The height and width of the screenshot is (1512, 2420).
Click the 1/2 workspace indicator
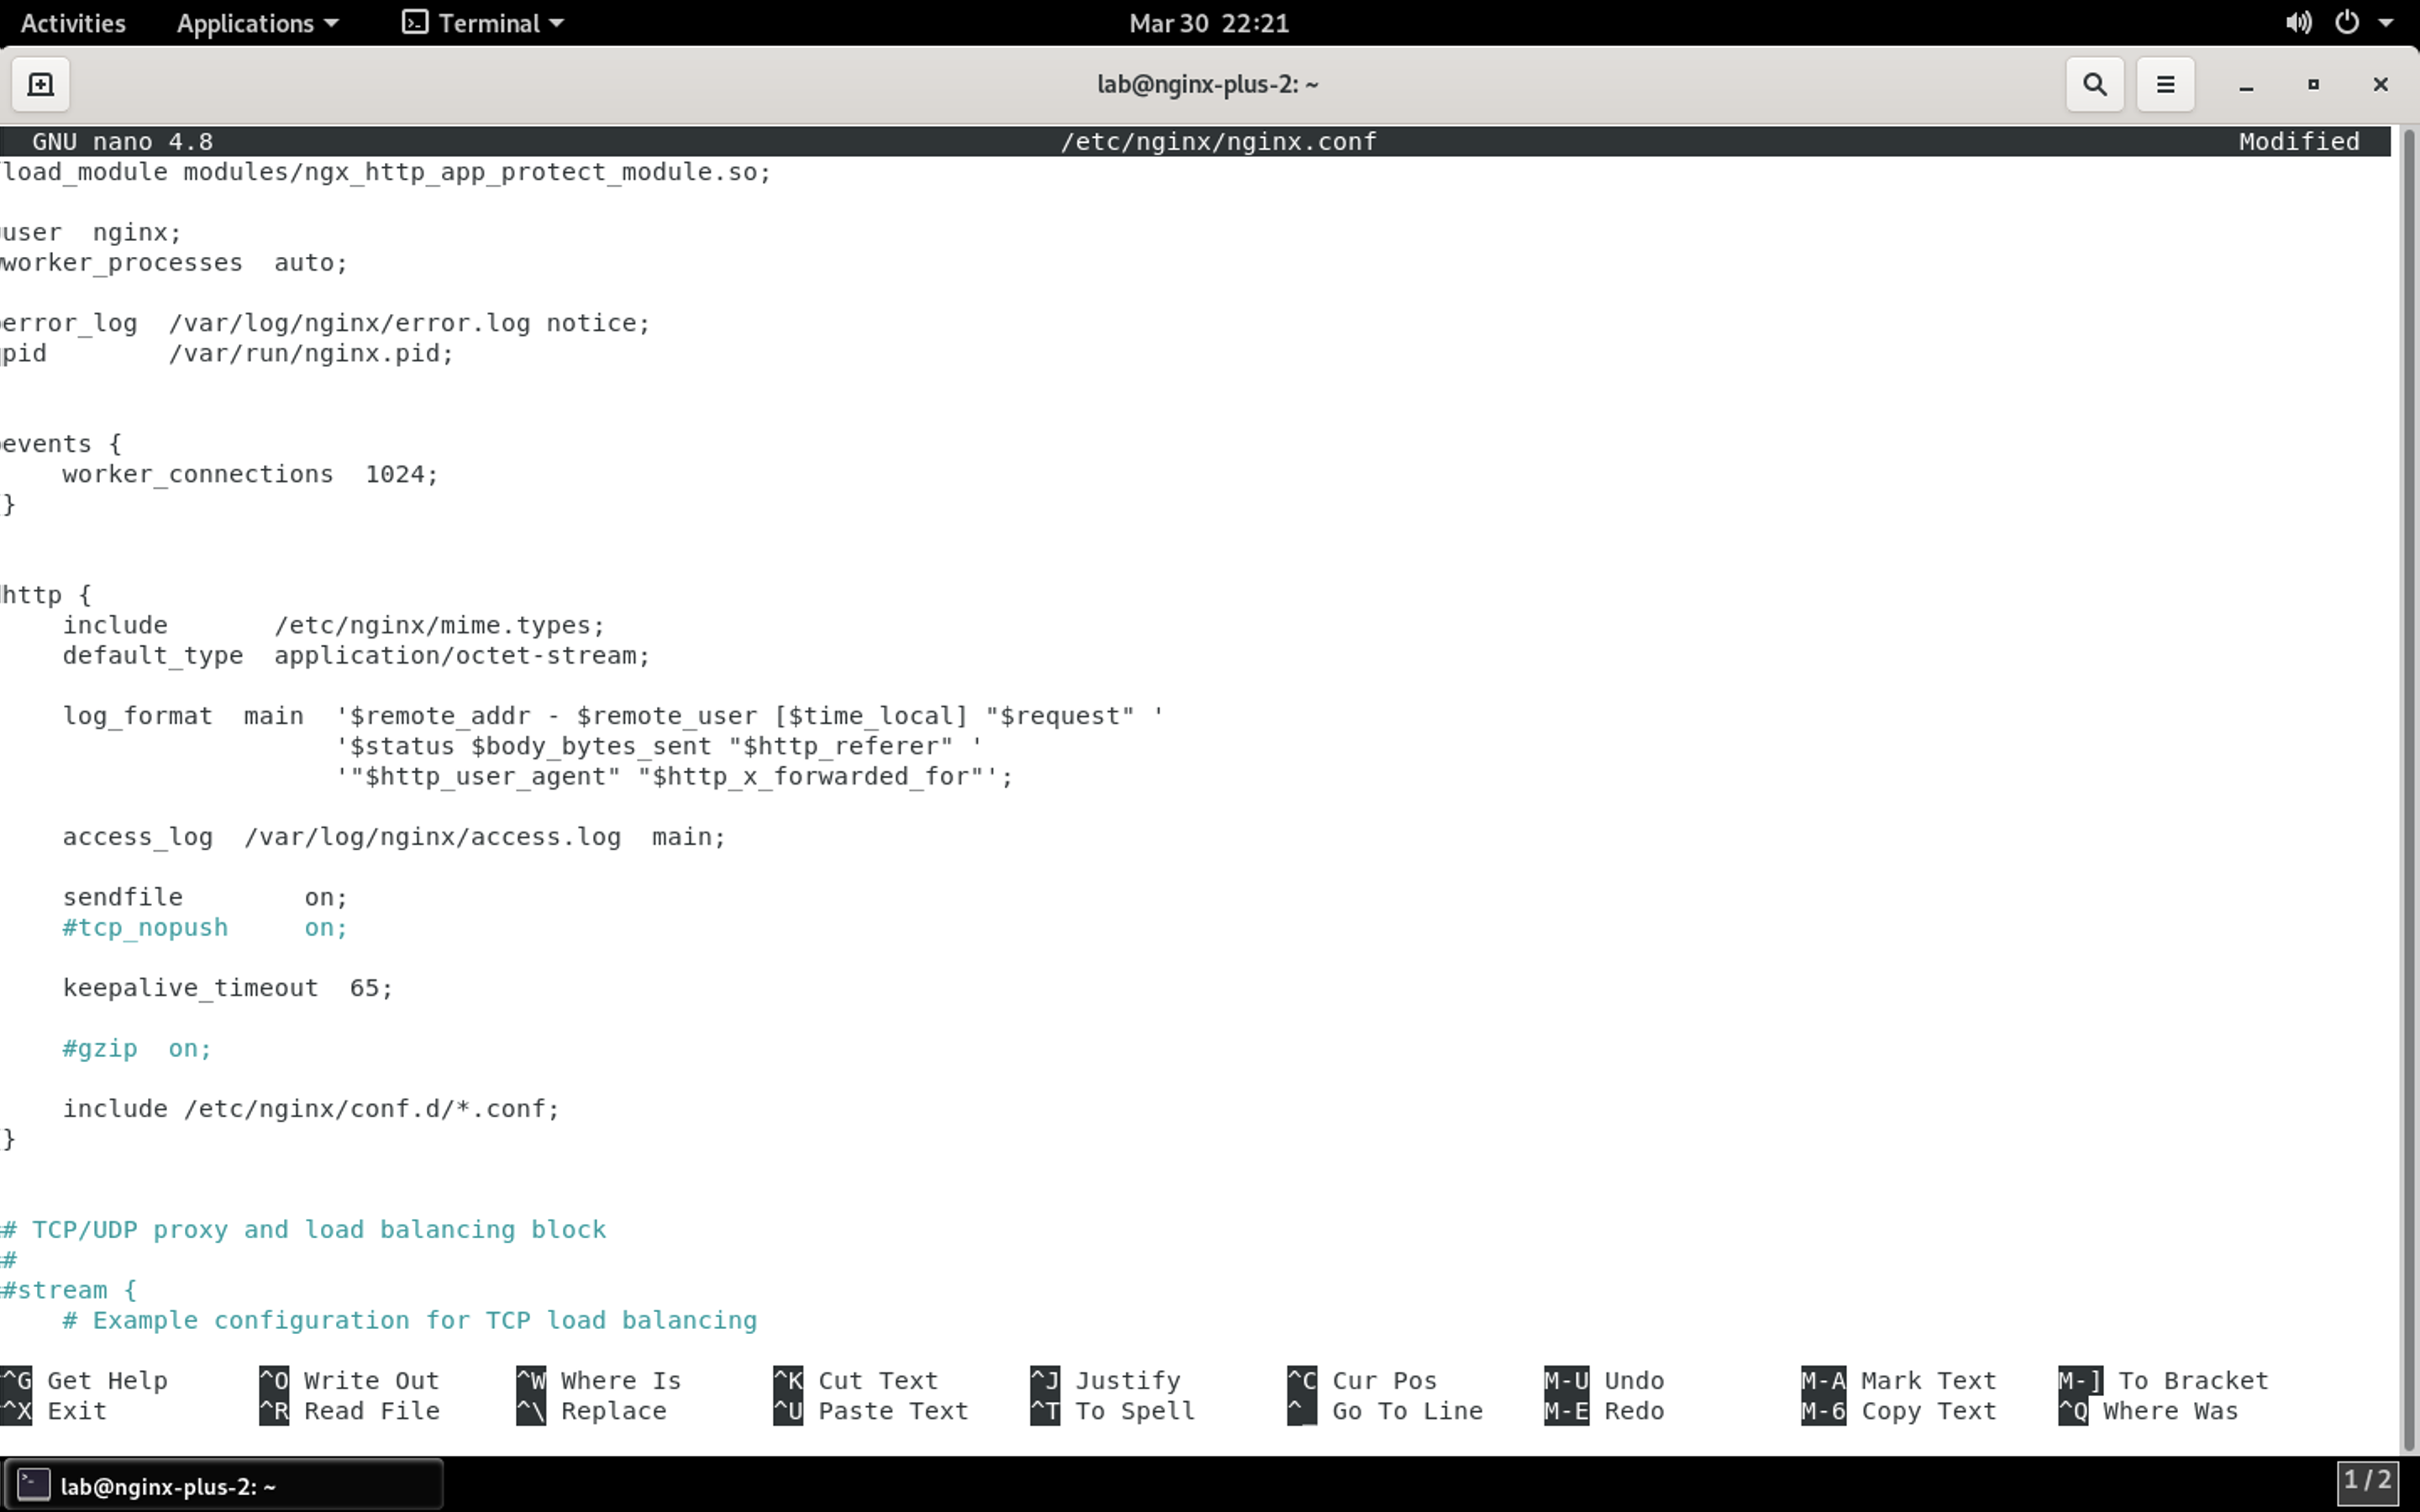pyautogui.click(x=2367, y=1481)
